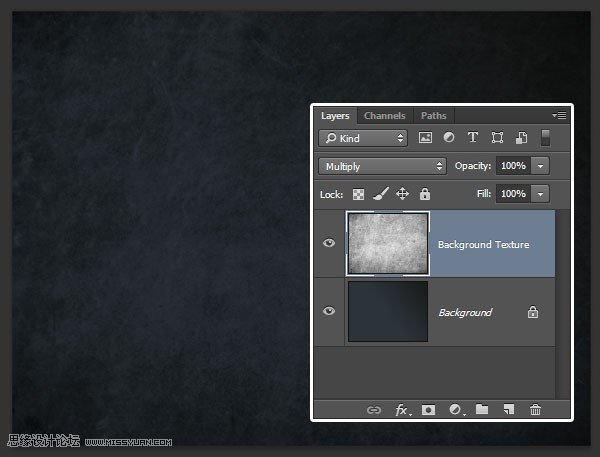Open the Kind filter type dropdown
This screenshot has height=457, width=600.
point(363,138)
